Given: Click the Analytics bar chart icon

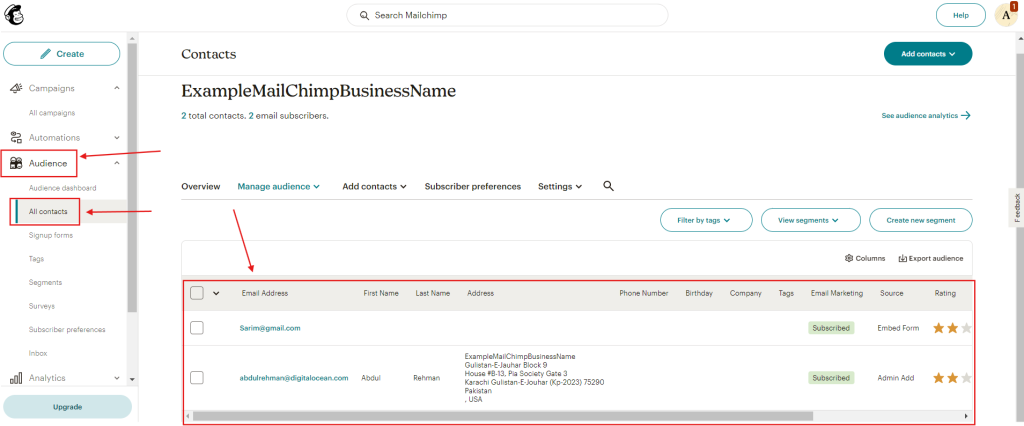Looking at the screenshot, I should point(17,378).
